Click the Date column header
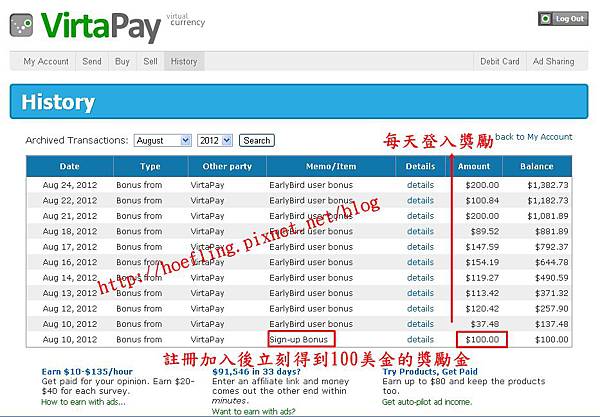Image resolution: width=600 pixels, height=417 pixels. 70,166
